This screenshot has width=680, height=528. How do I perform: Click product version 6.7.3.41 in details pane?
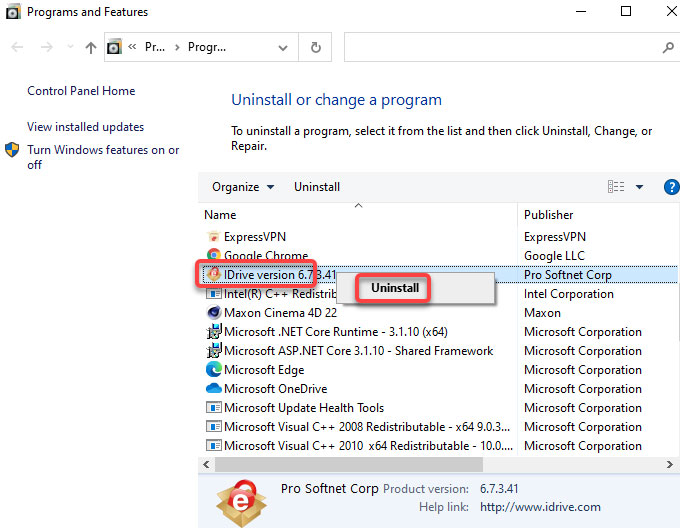click(499, 489)
